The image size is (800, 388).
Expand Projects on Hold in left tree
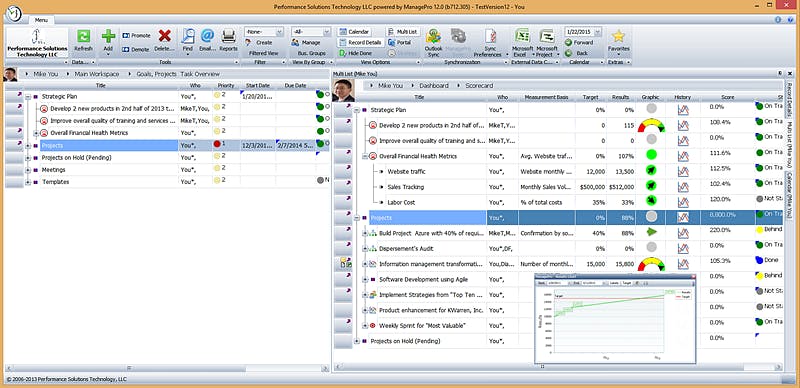point(28,158)
